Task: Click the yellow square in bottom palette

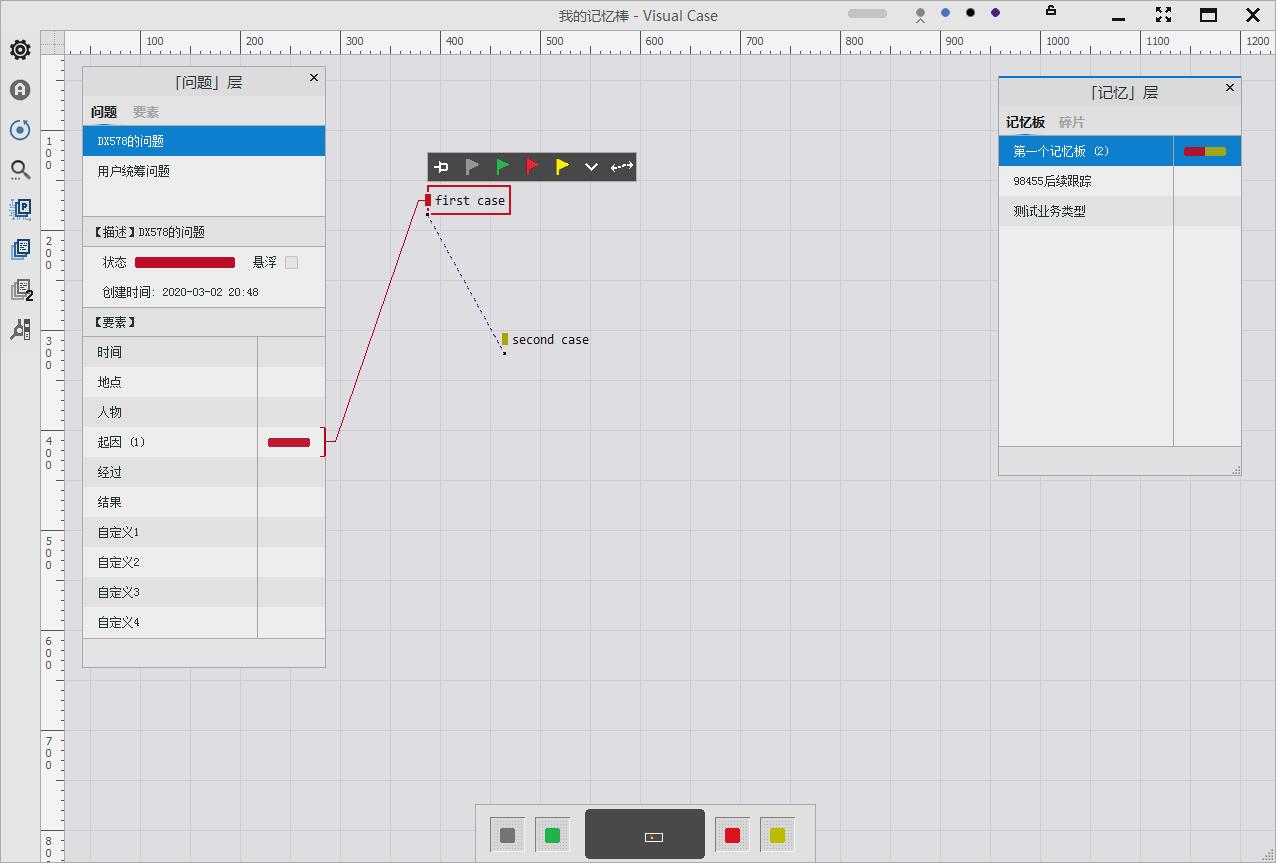Action: [777, 835]
